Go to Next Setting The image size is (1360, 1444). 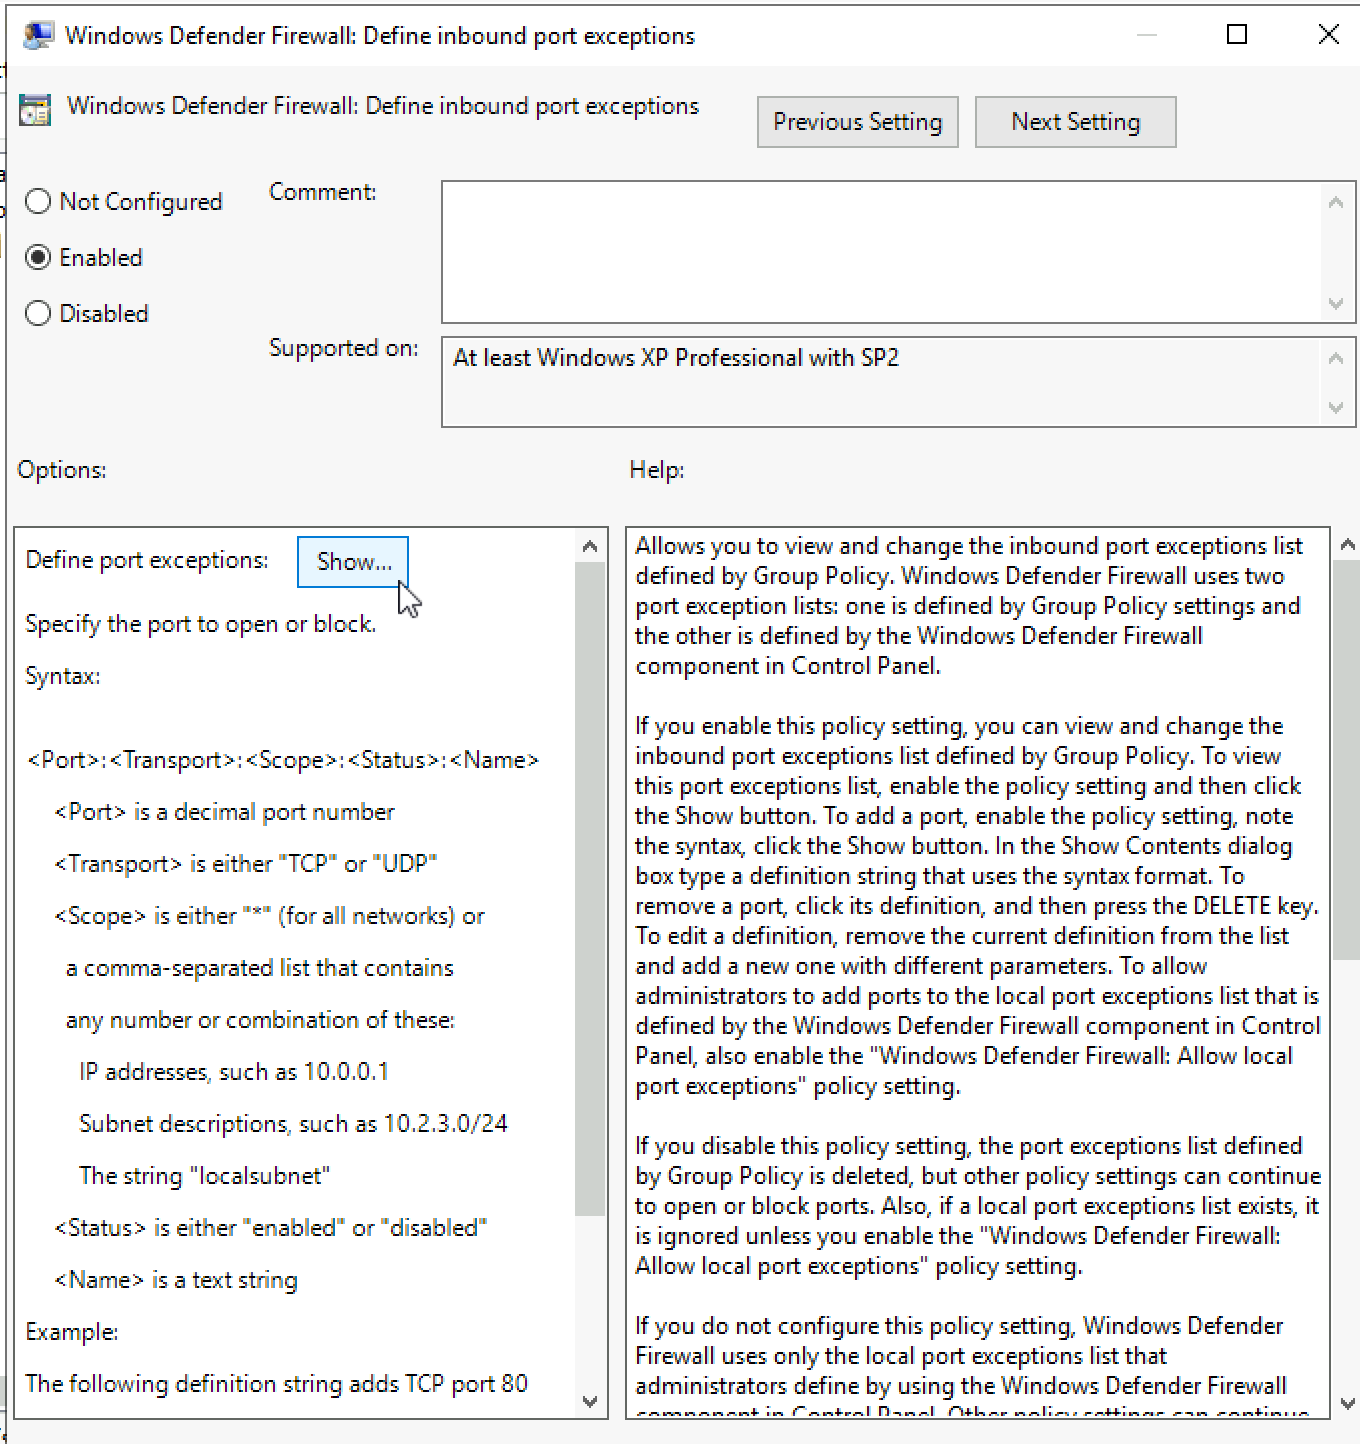[x=1076, y=122]
